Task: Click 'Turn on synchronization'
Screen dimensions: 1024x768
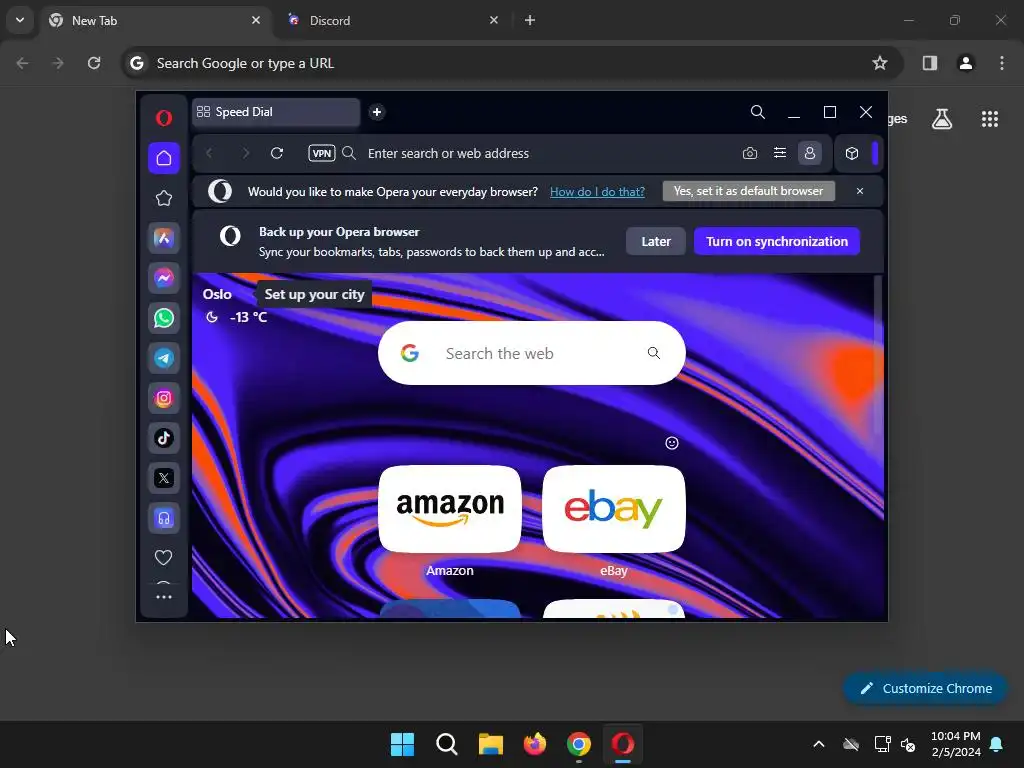Action: click(x=776, y=242)
